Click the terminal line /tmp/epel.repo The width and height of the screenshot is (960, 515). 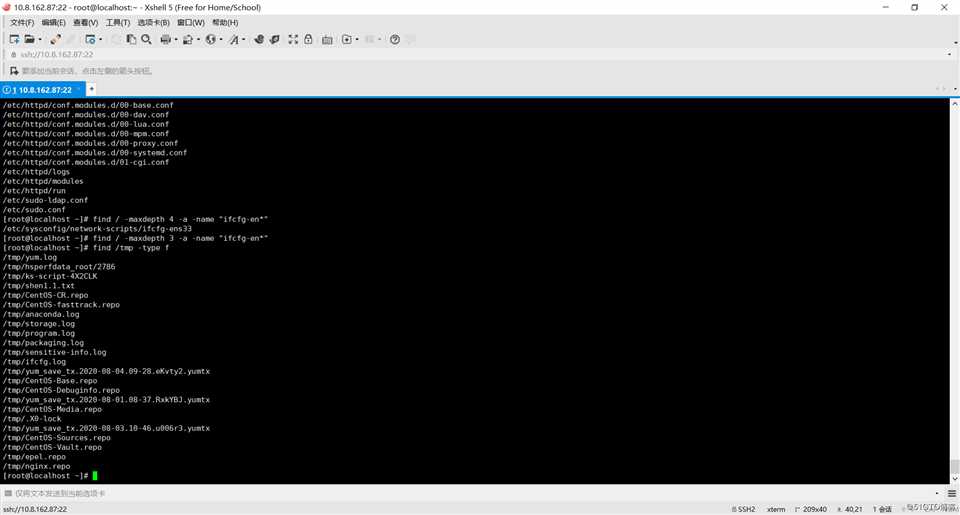34,457
